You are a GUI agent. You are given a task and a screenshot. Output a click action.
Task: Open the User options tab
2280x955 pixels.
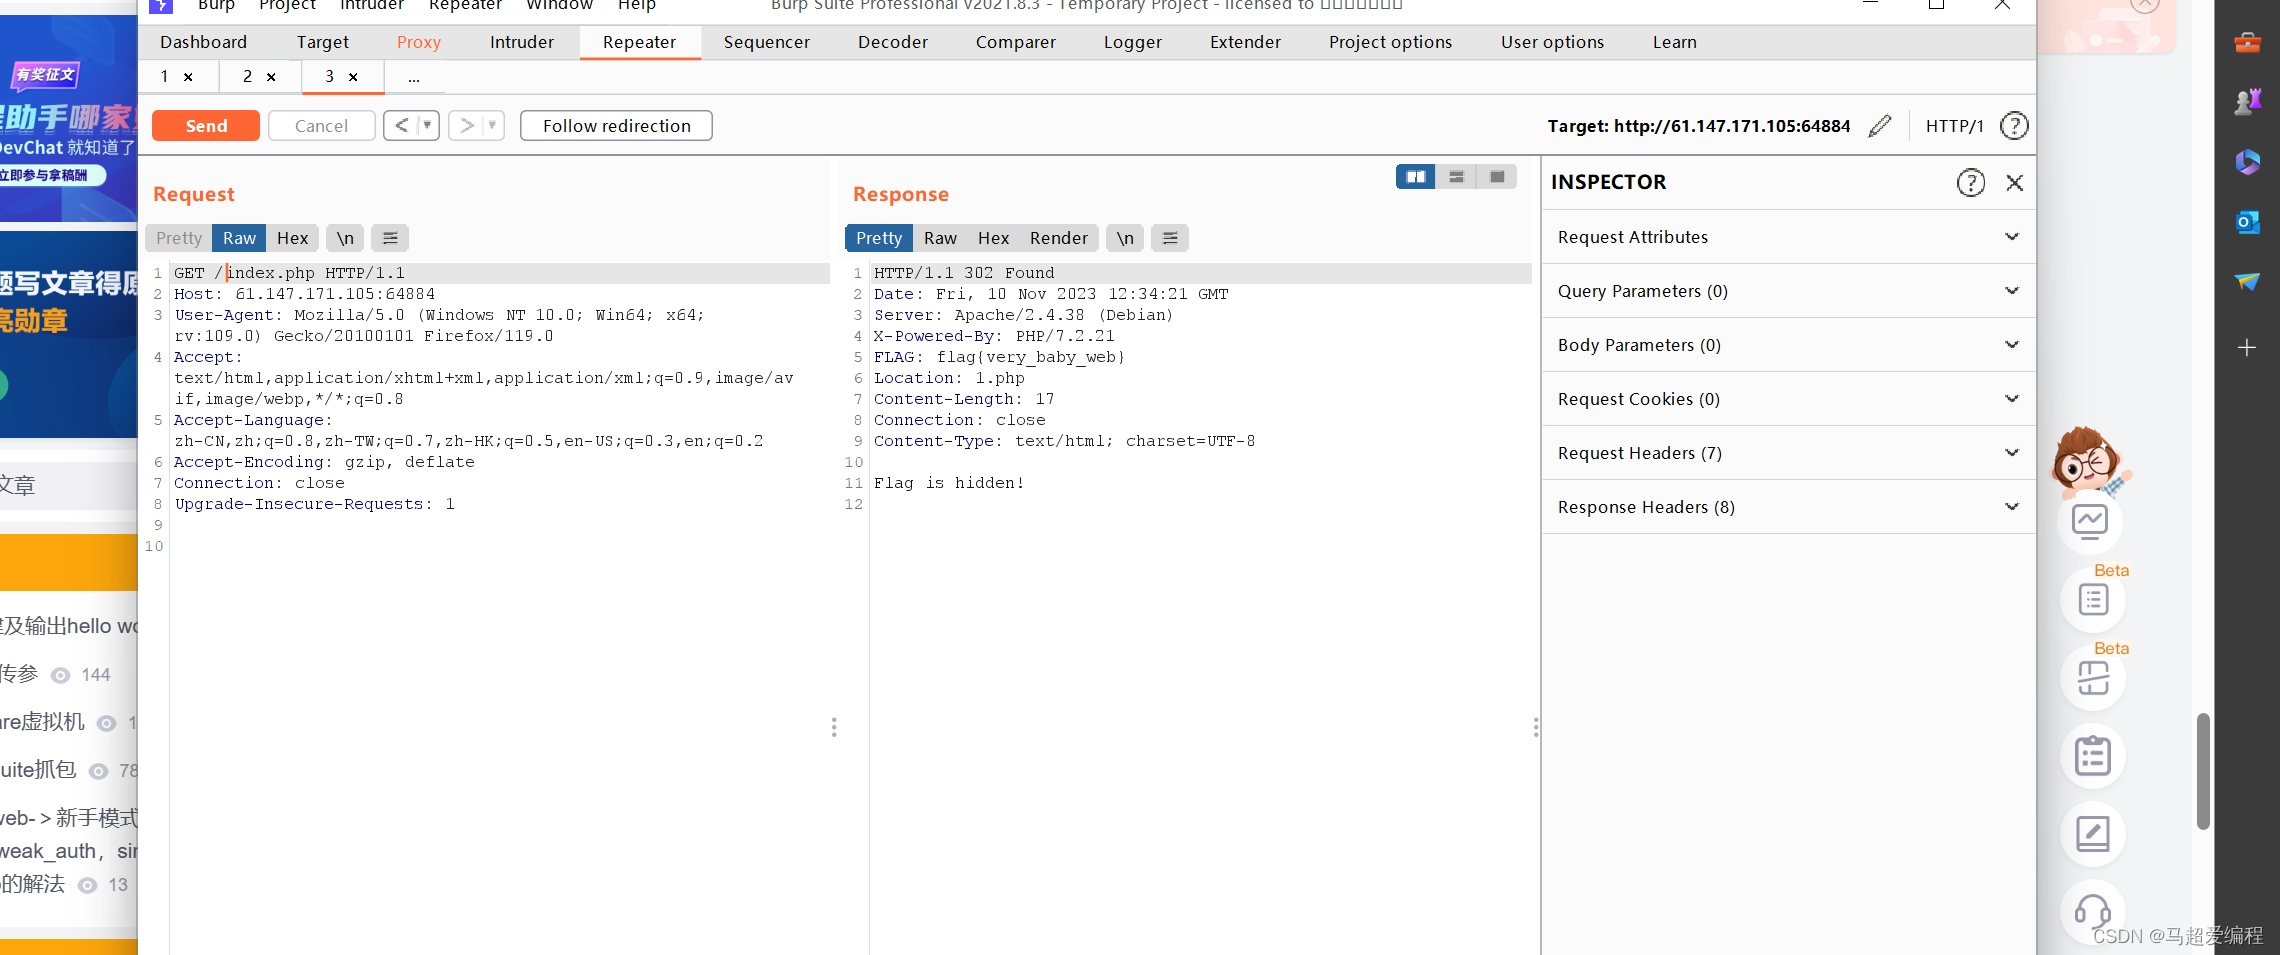point(1552,42)
